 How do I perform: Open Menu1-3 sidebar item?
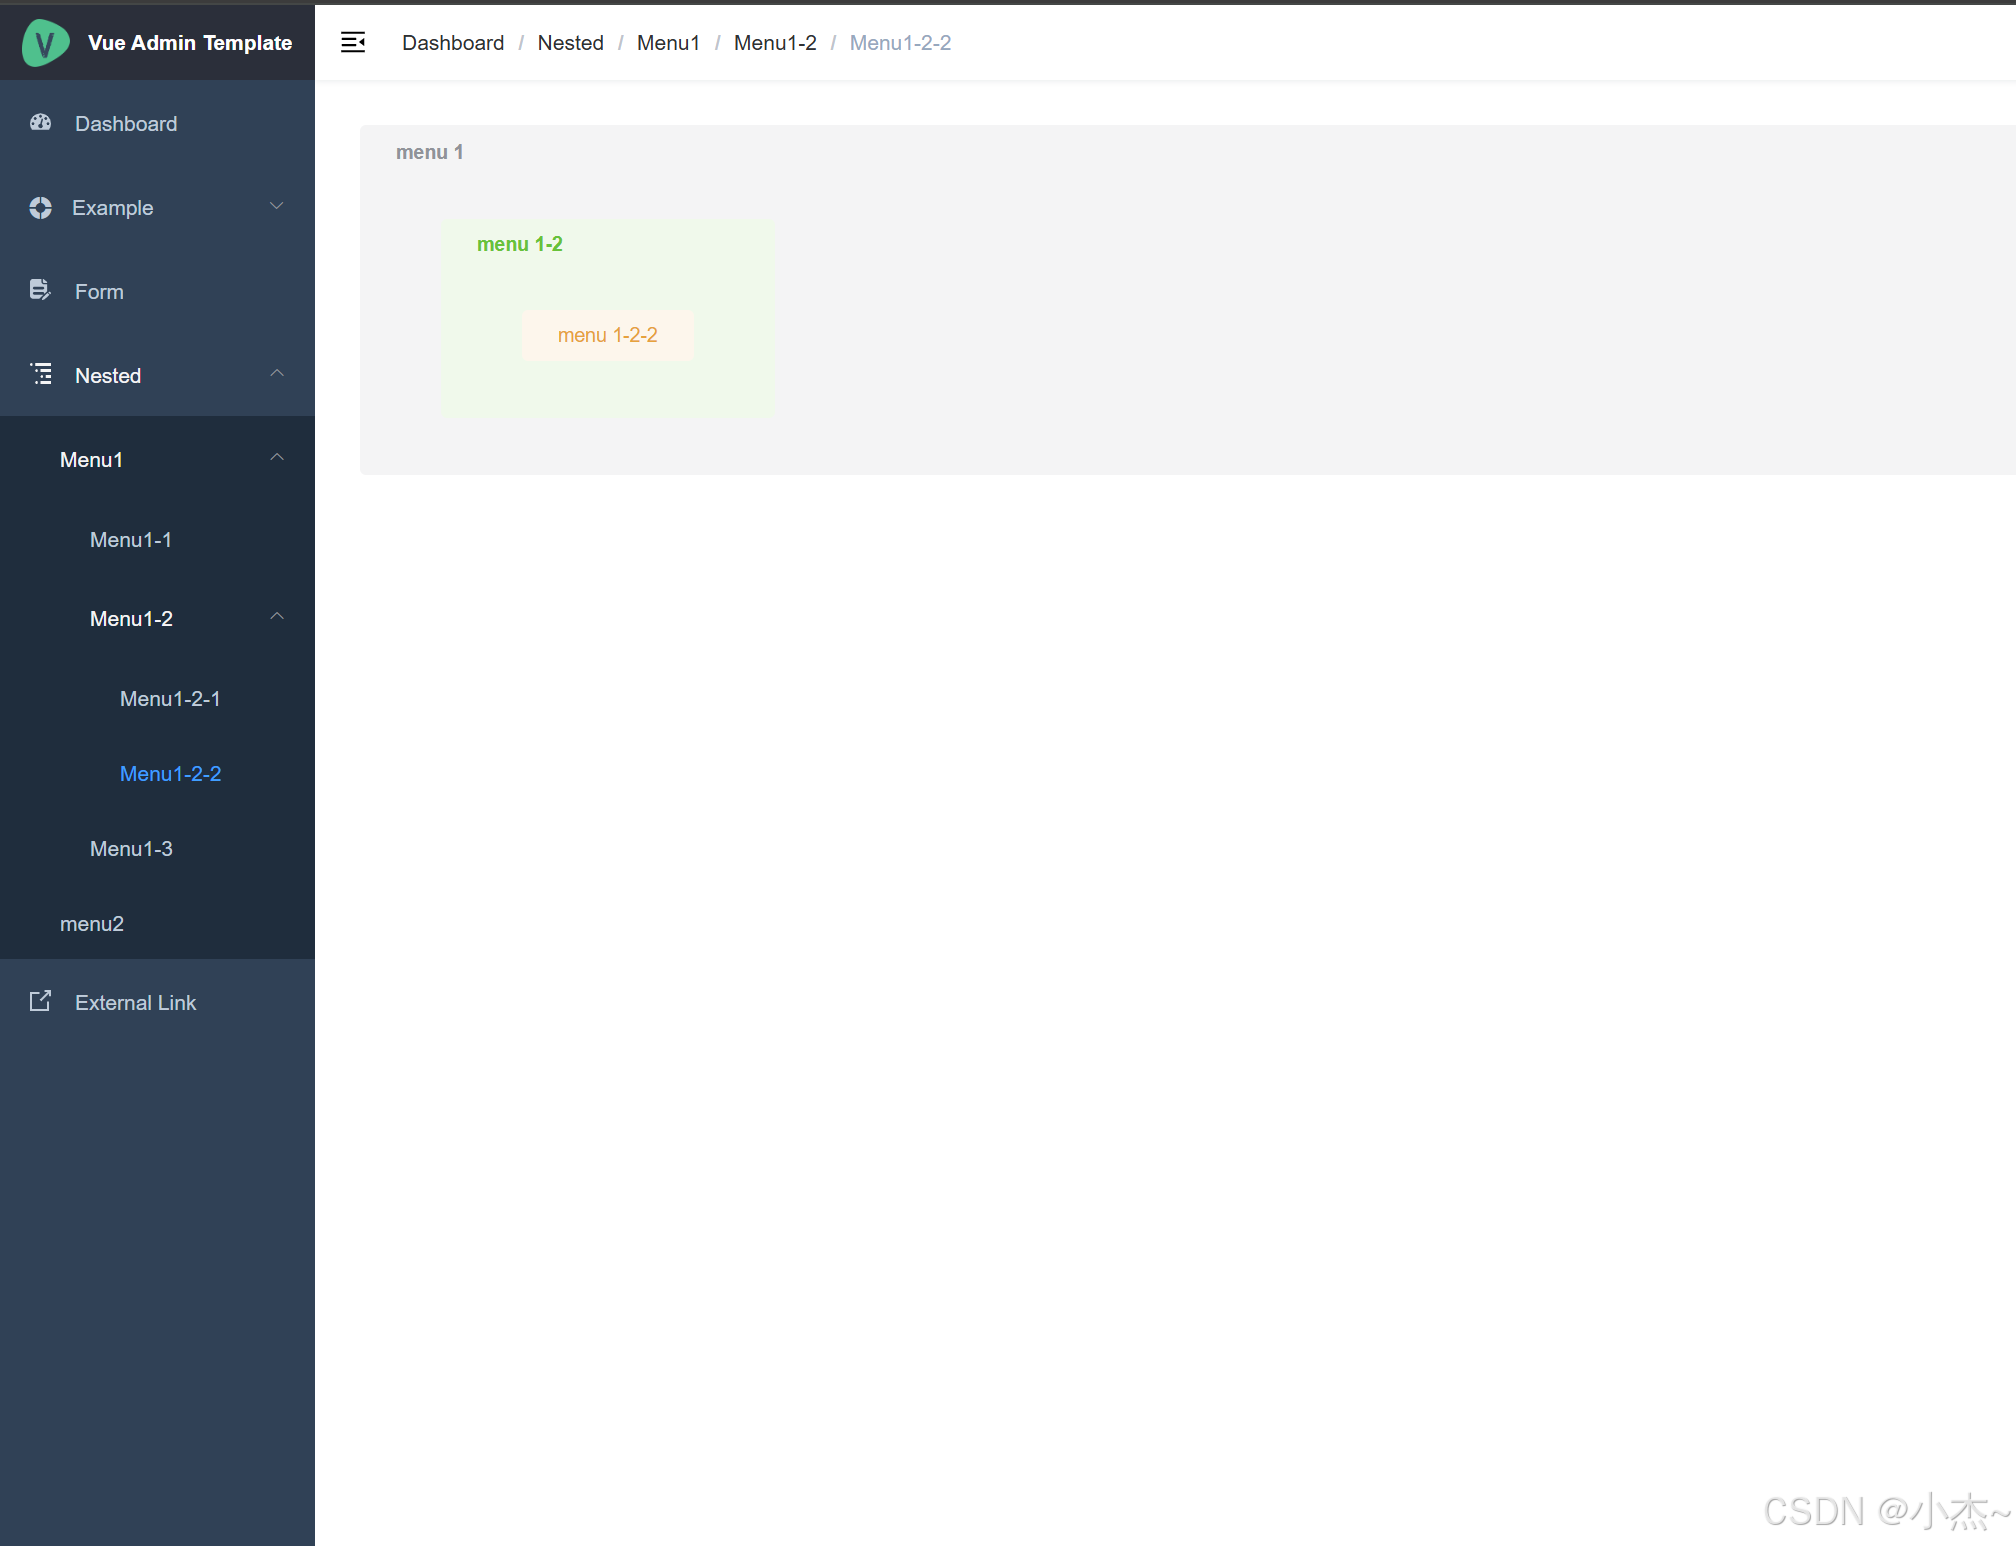click(x=131, y=849)
